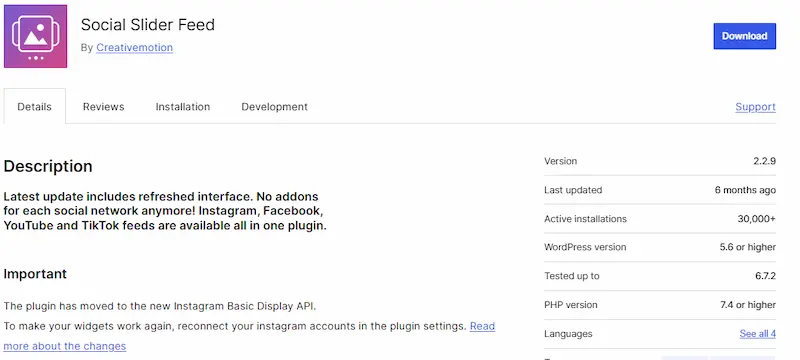
Task: Download the Social Slider Feed plugin
Action: 744,36
